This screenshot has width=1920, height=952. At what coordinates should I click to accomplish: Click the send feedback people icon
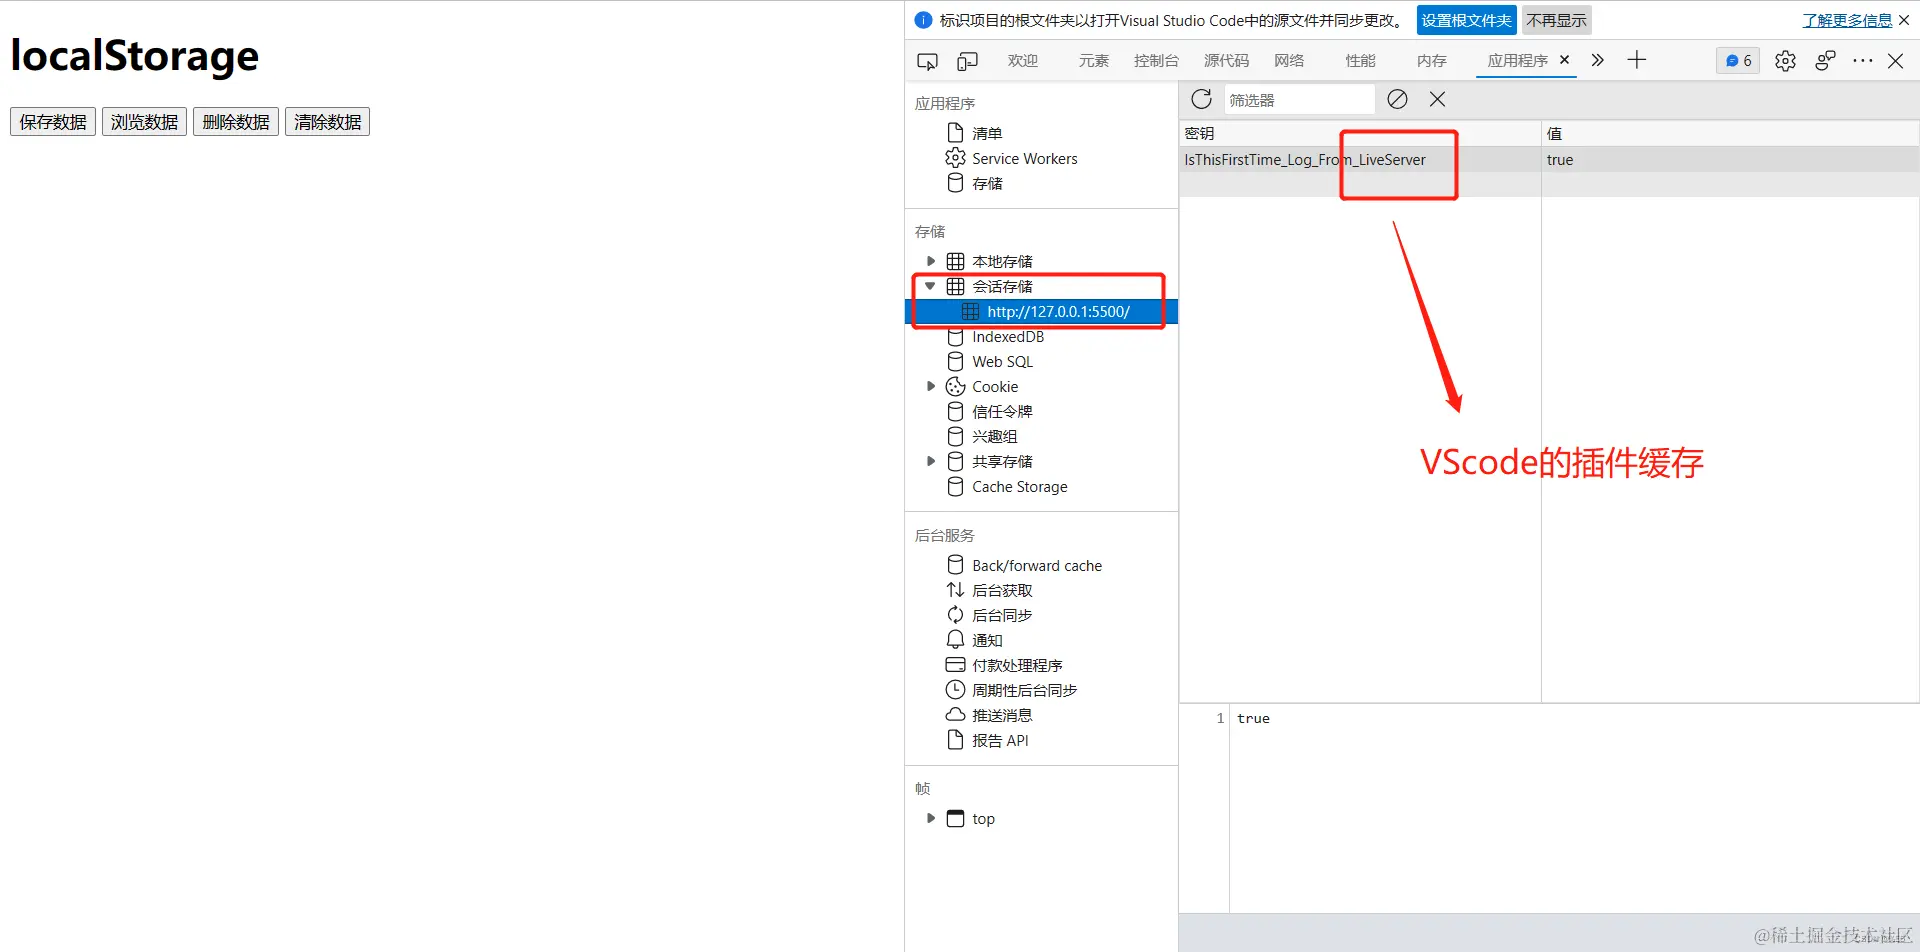click(x=1825, y=61)
